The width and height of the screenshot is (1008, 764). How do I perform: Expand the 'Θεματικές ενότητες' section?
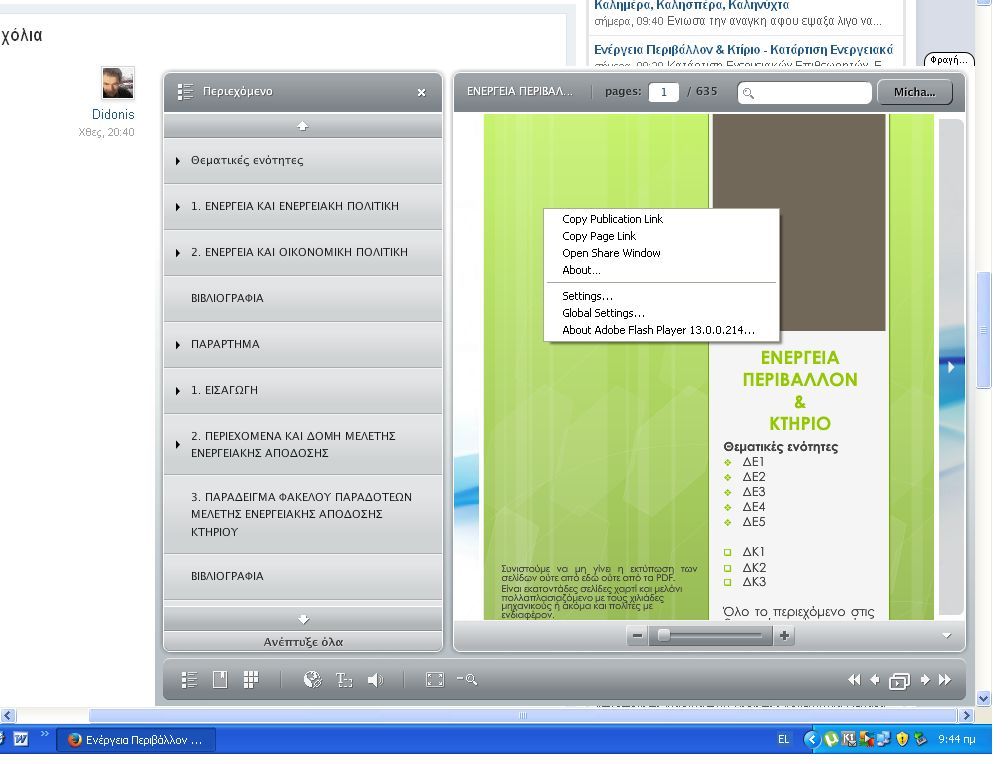[178, 161]
